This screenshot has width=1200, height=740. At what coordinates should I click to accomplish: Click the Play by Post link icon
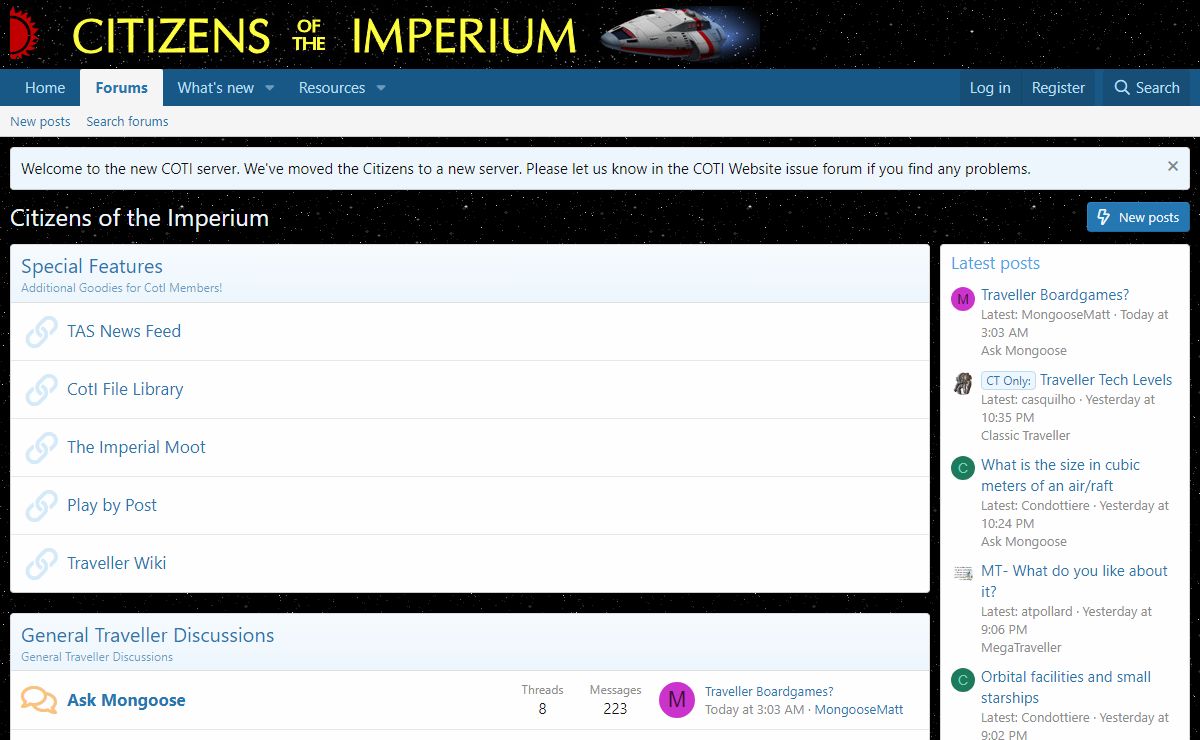pos(41,506)
